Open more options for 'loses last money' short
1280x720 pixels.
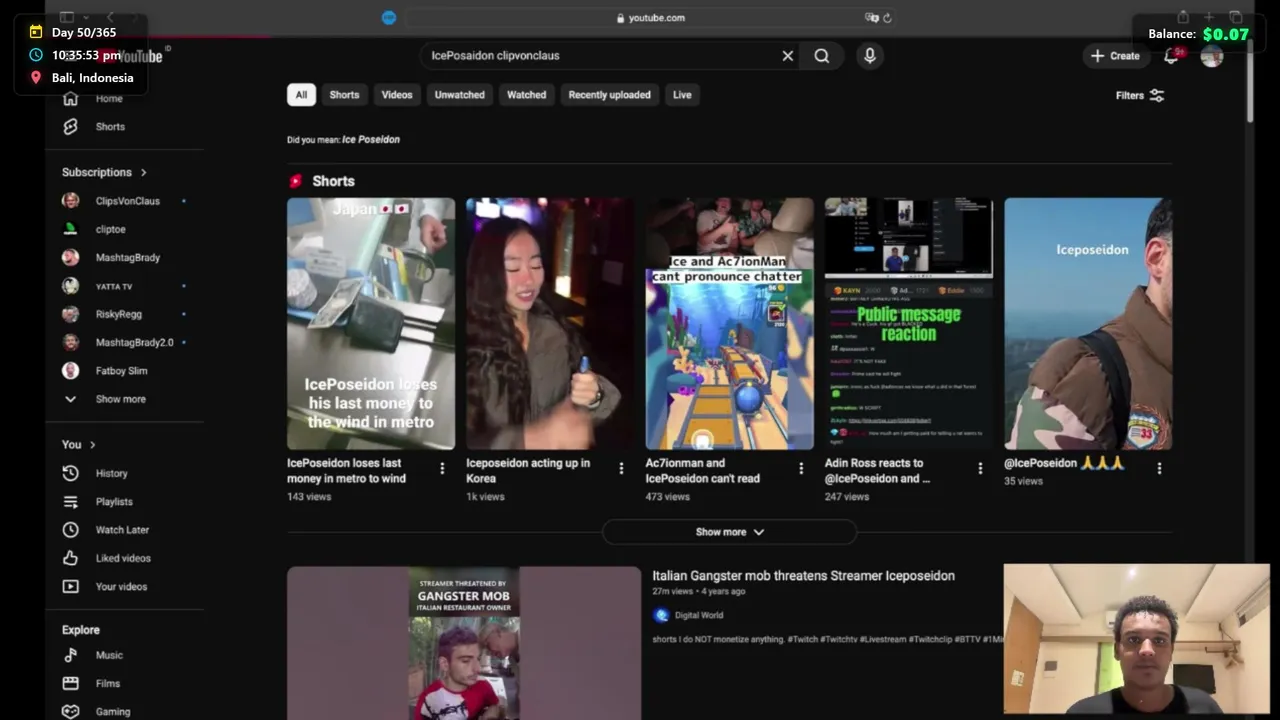442,468
